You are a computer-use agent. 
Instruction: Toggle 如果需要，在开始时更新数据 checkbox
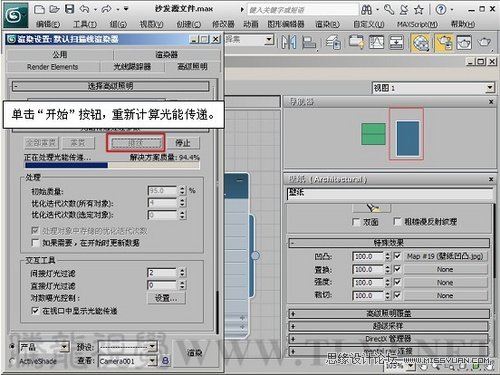pos(35,242)
